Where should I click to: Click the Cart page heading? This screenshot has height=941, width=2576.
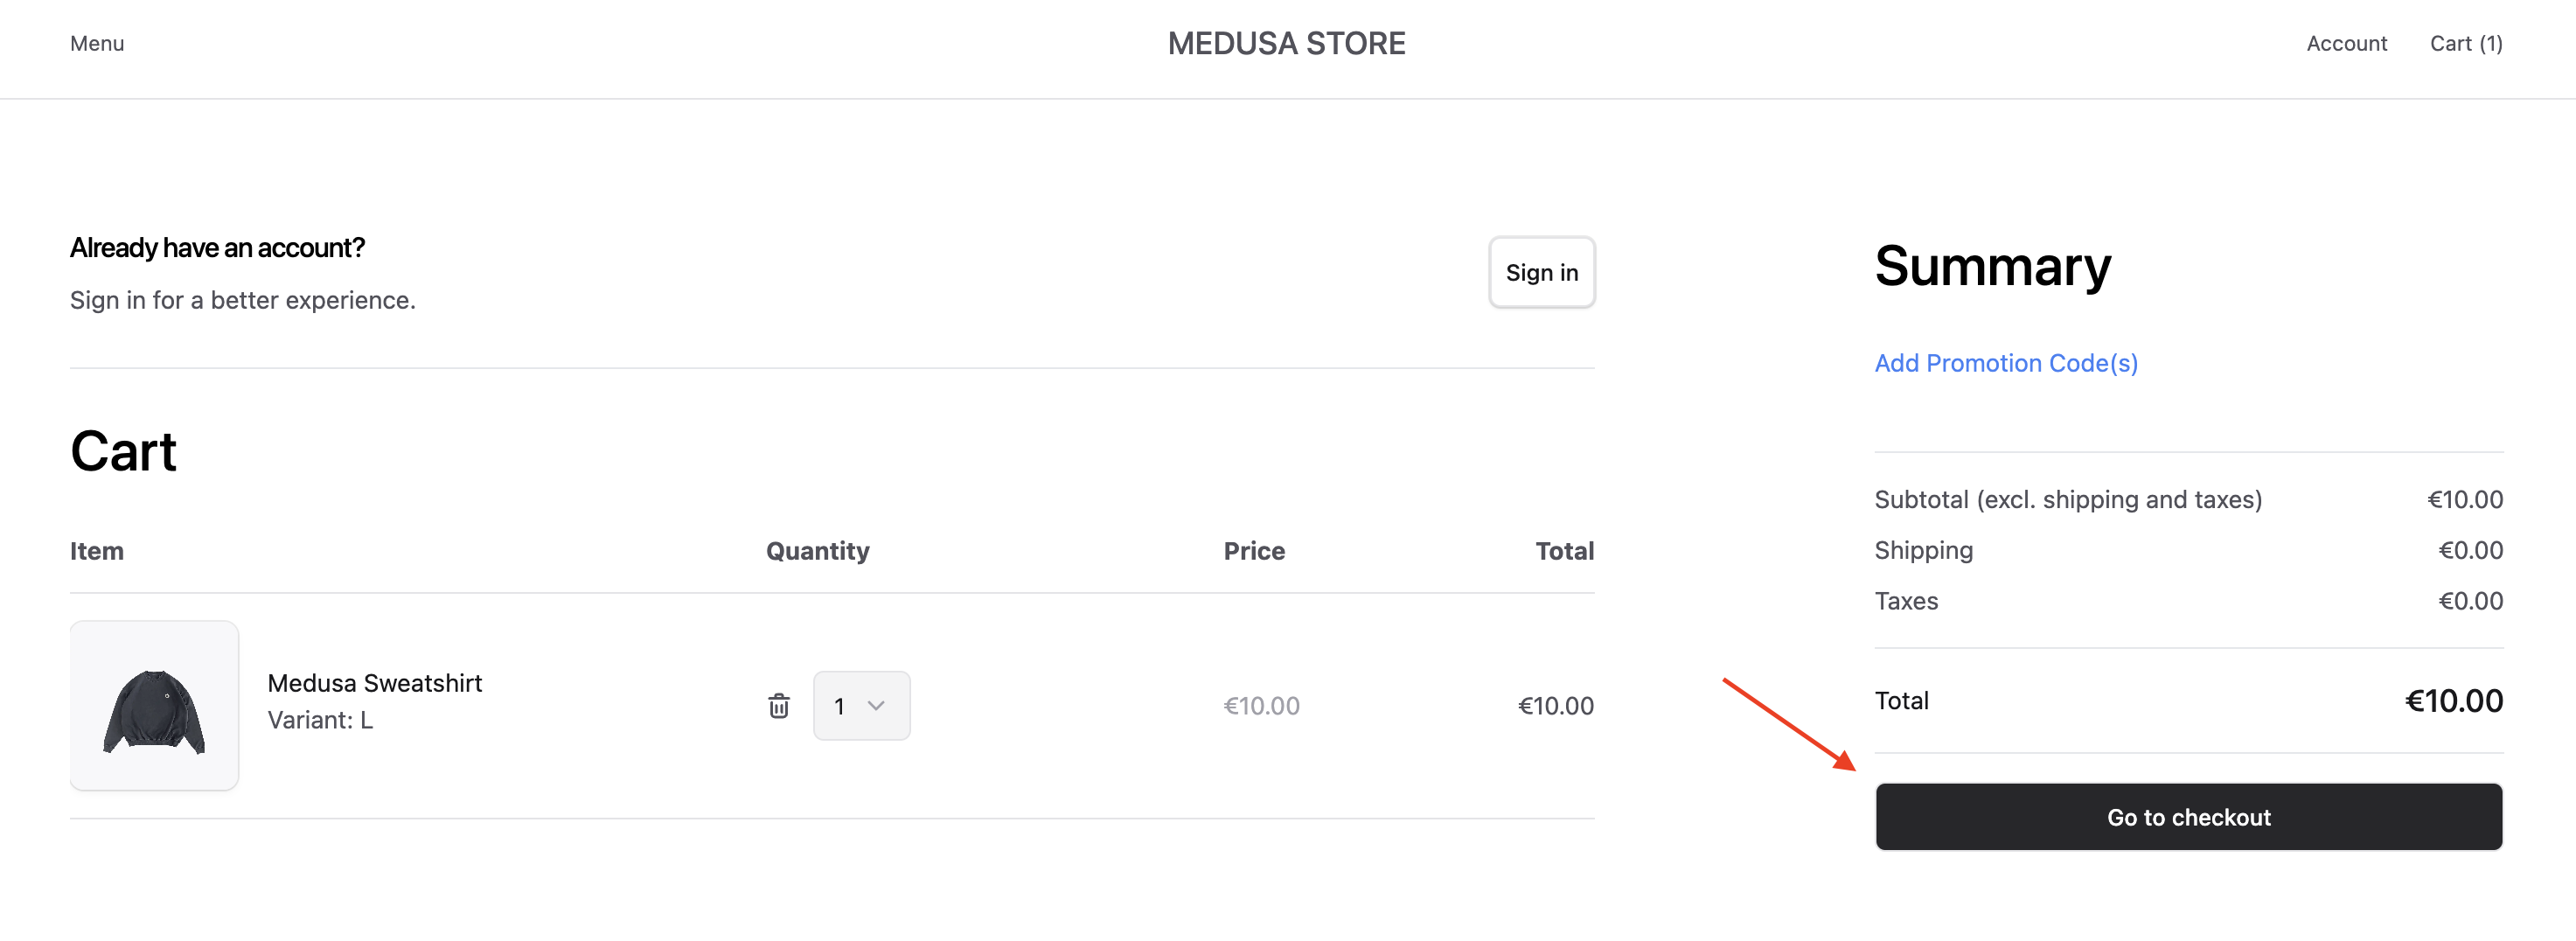[x=122, y=452]
